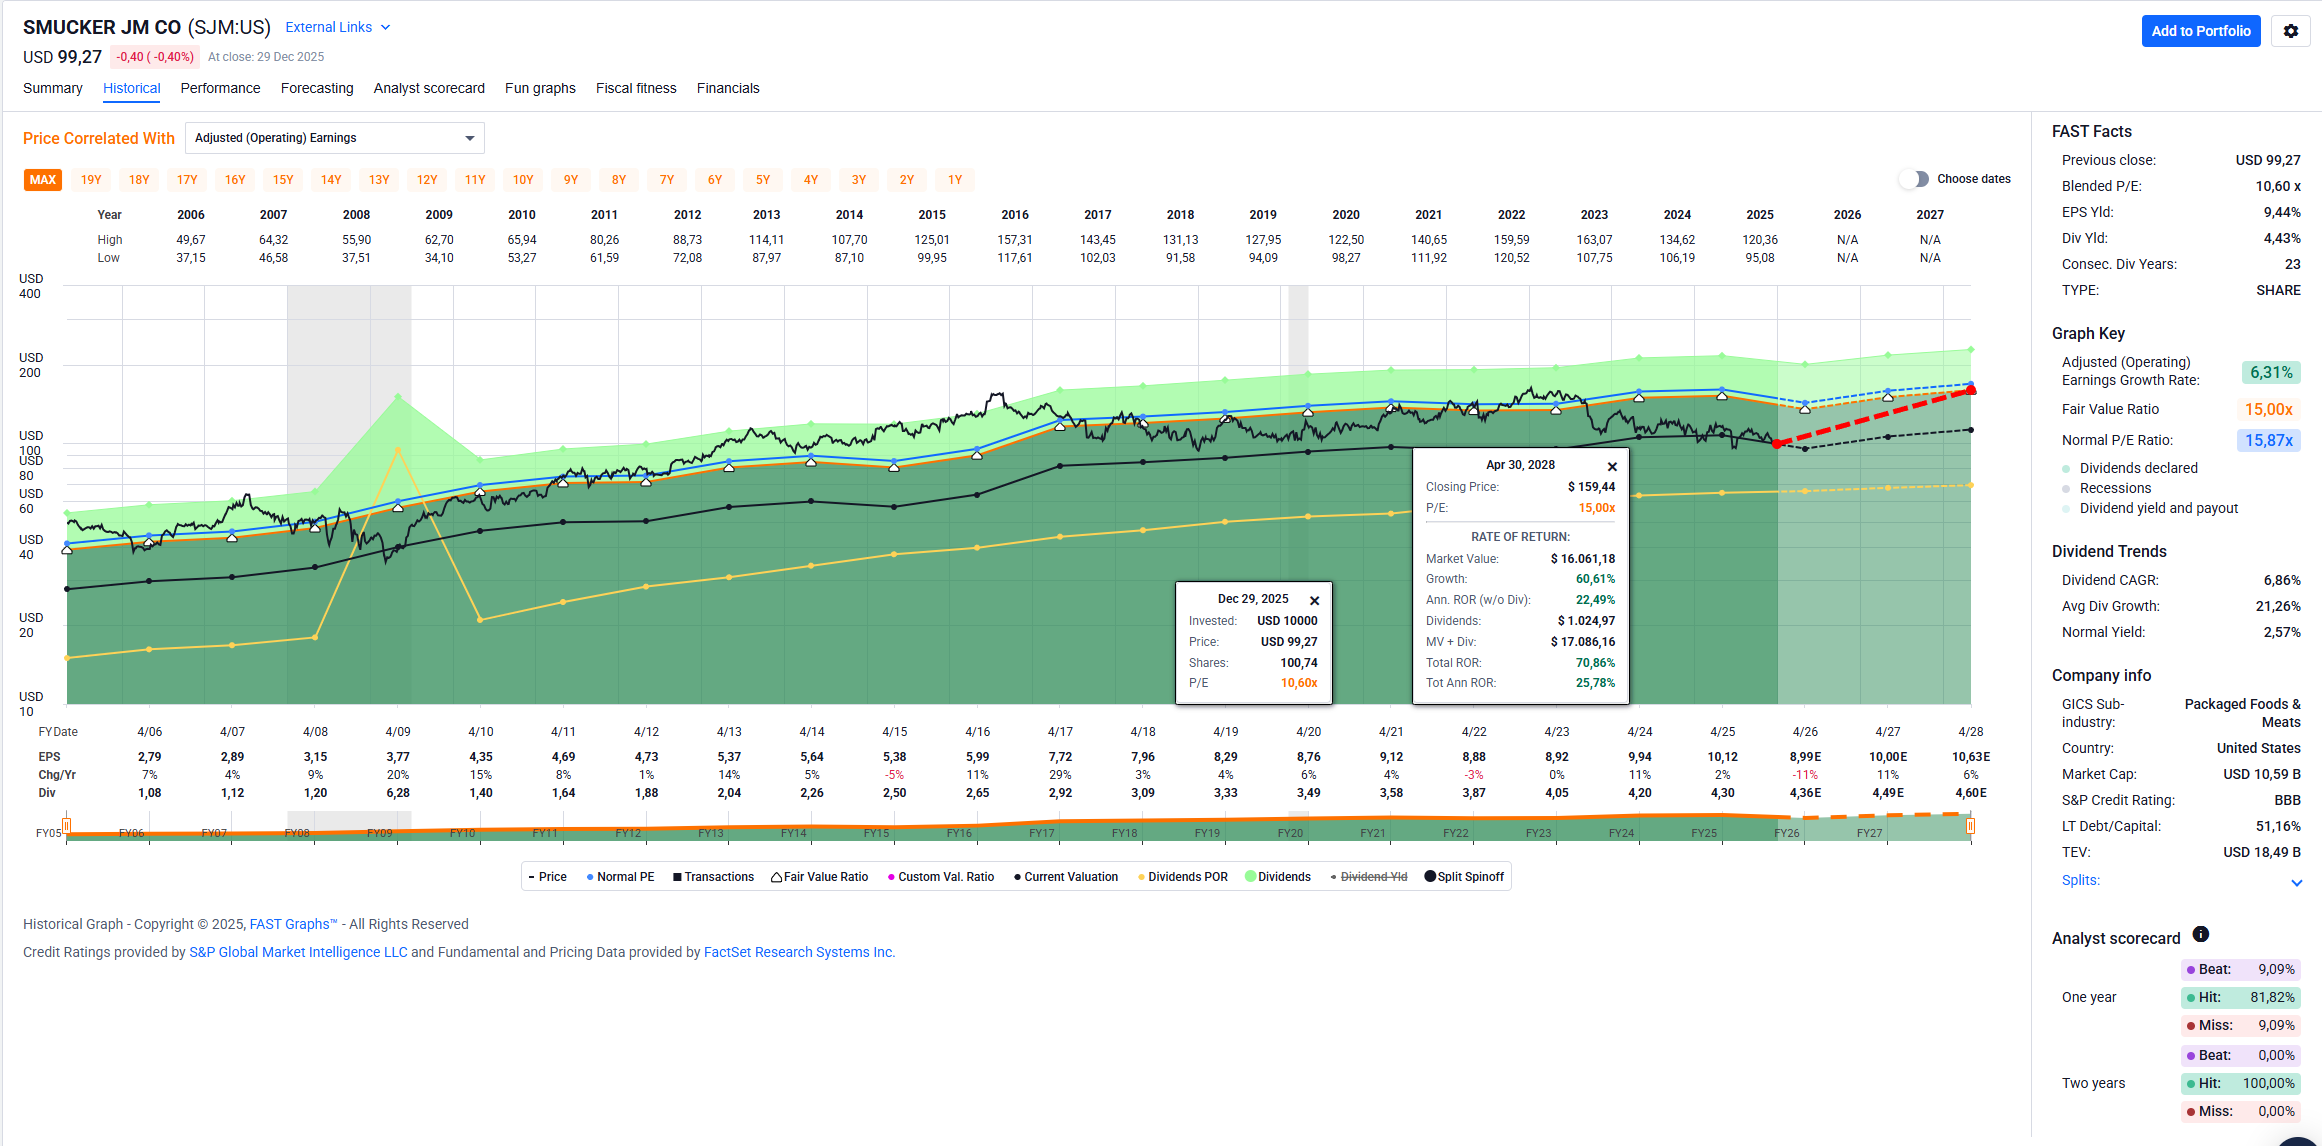Click the right handle of timeline range slider
The height and width of the screenshot is (1146, 2322).
(x=1970, y=826)
